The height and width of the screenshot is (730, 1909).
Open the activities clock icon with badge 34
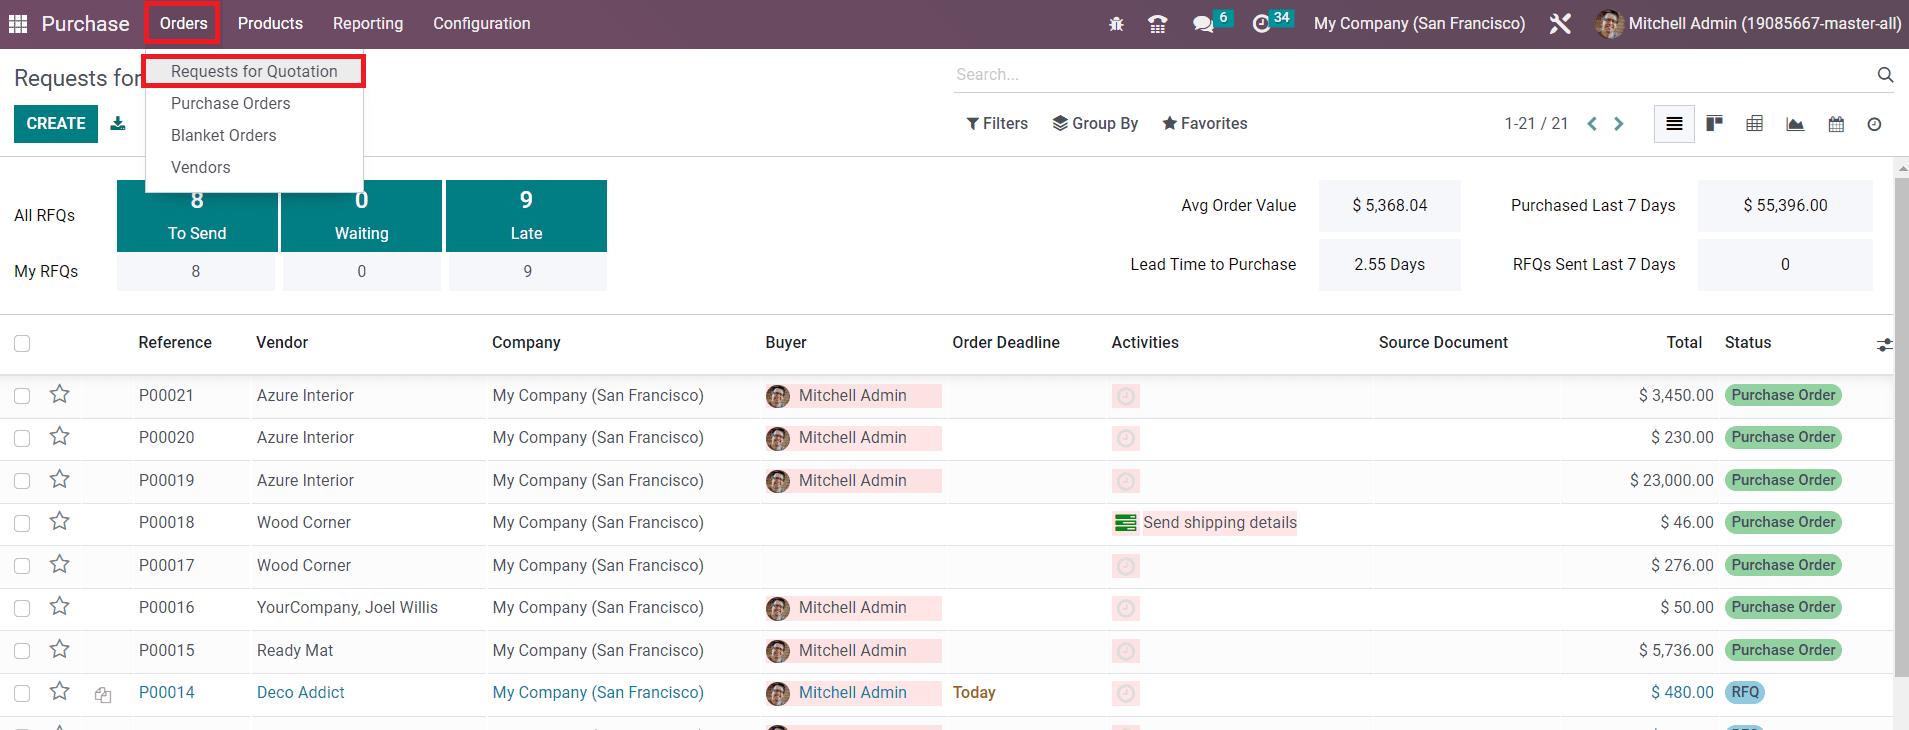(x=1262, y=24)
